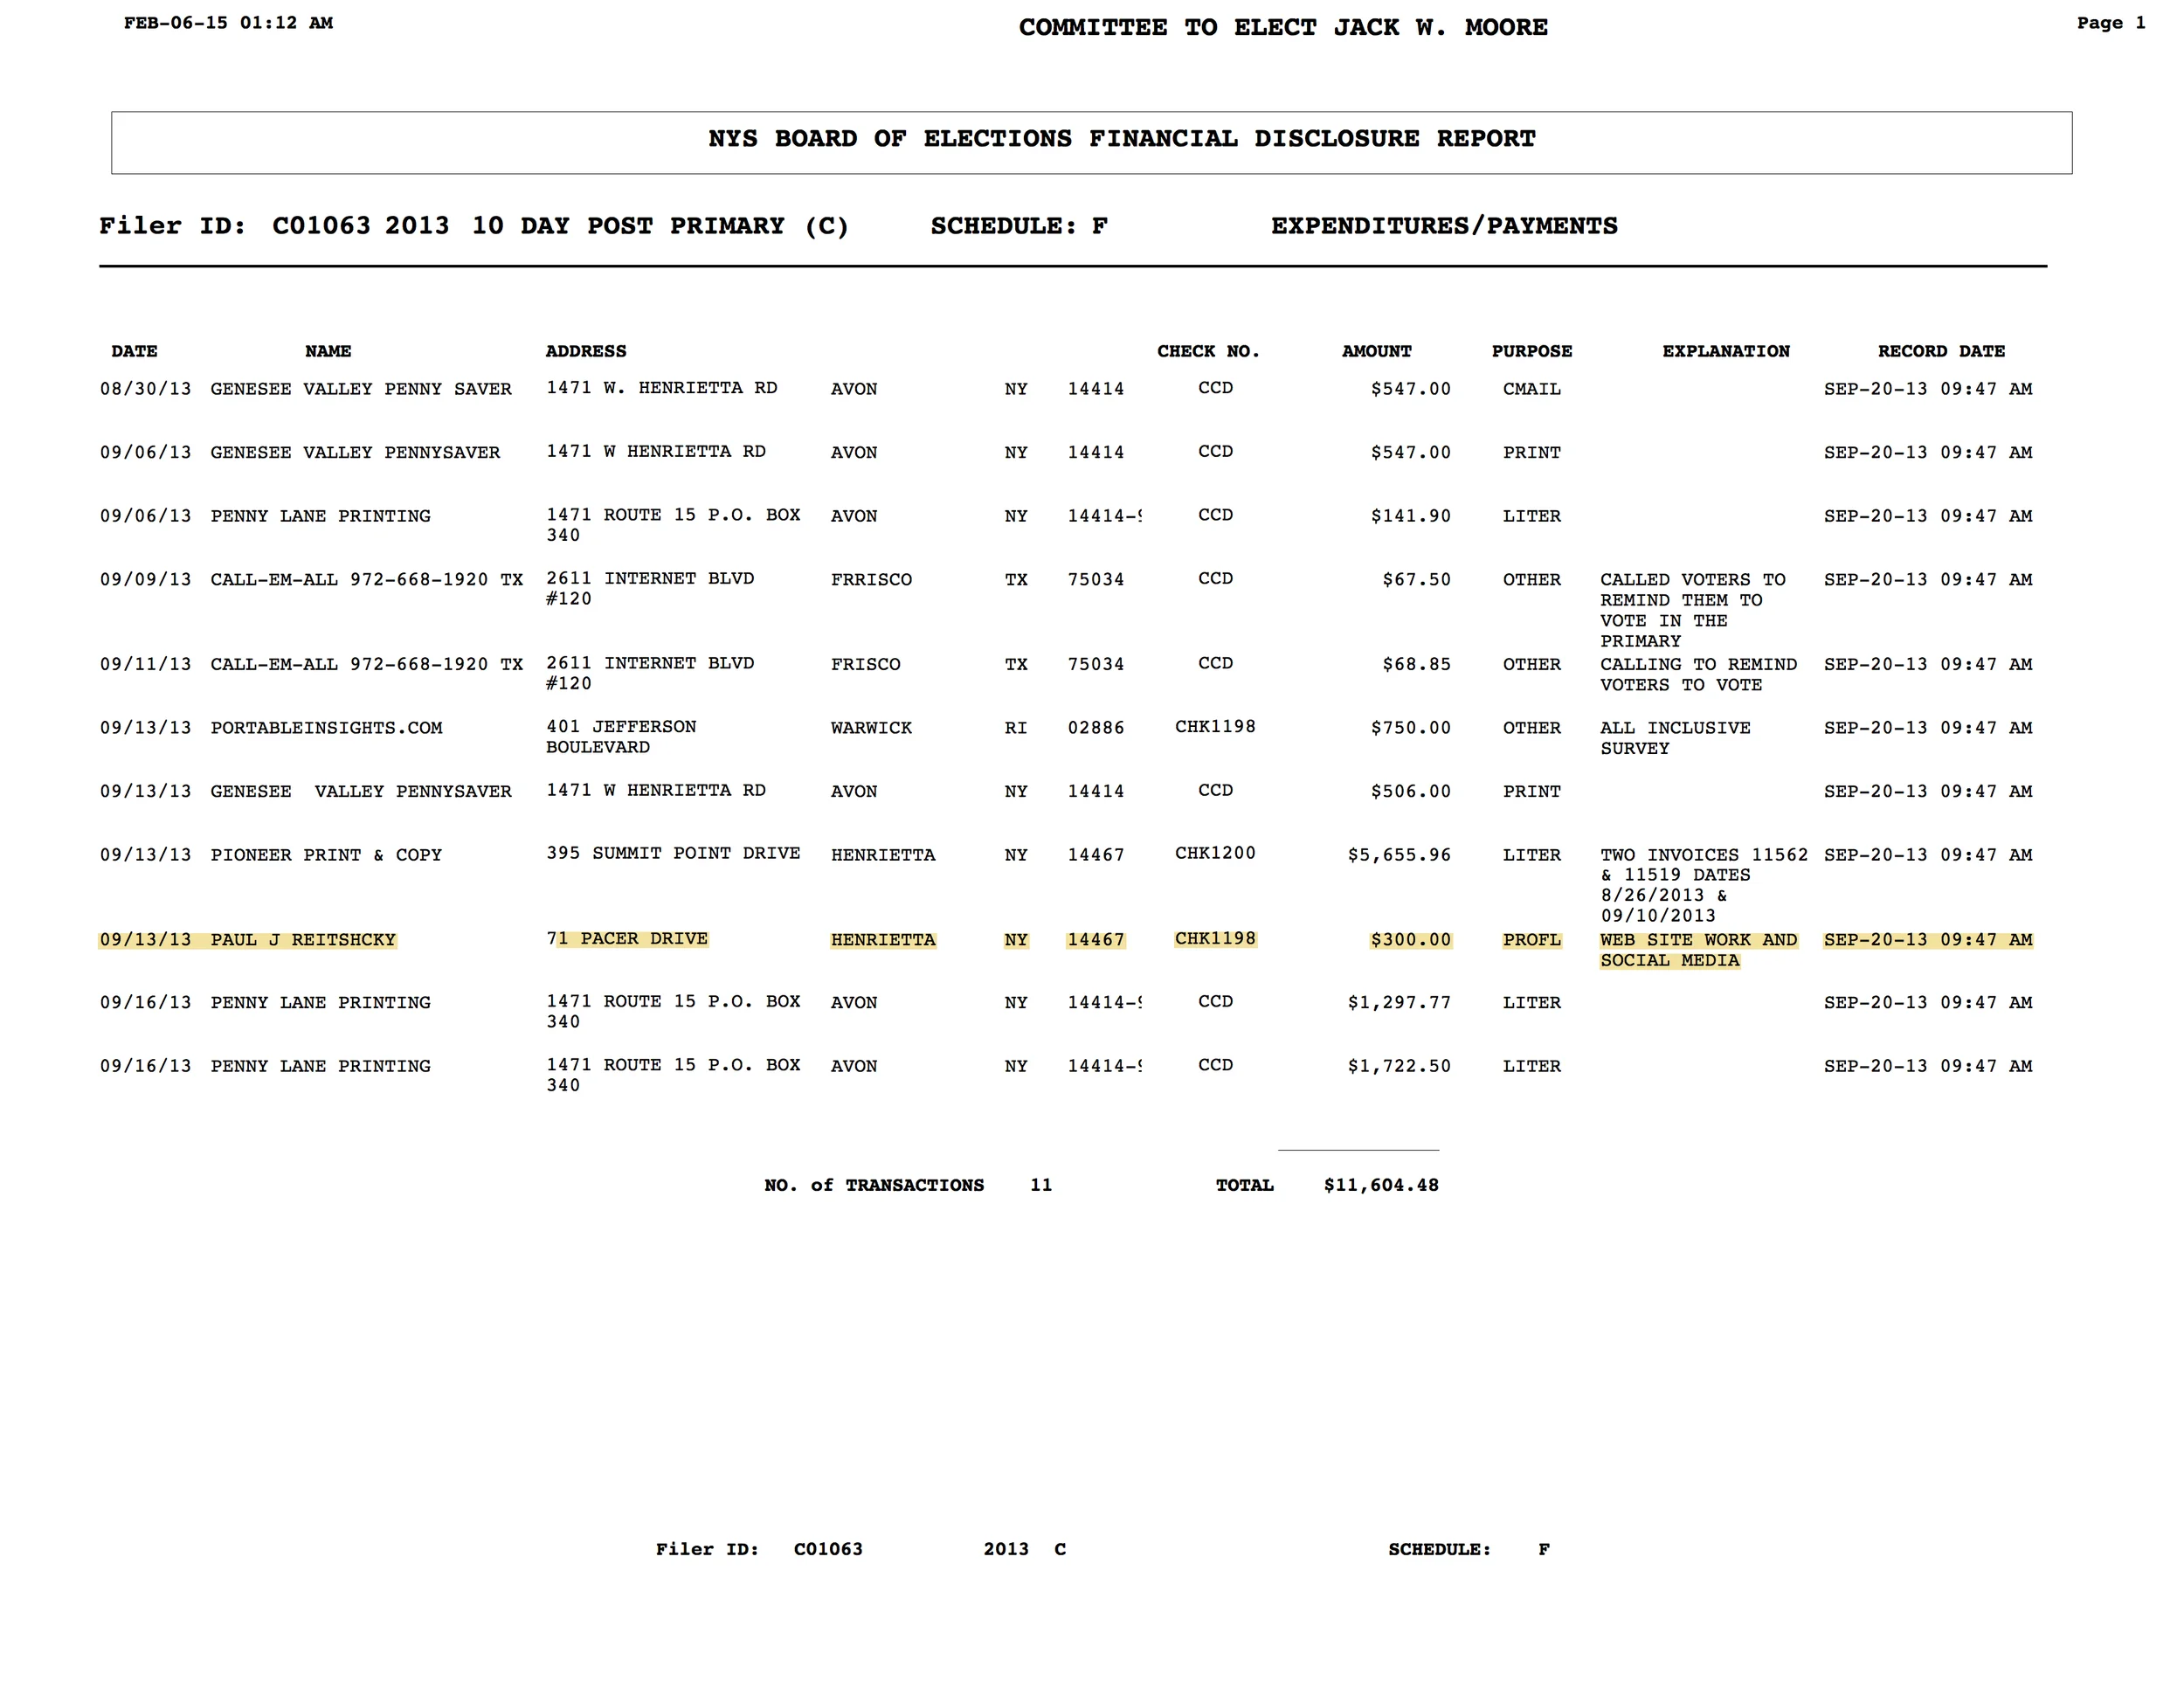Viewport: 2184px width, 1688px height.
Task: Select amount '$506.00'
Action: coord(1410,792)
